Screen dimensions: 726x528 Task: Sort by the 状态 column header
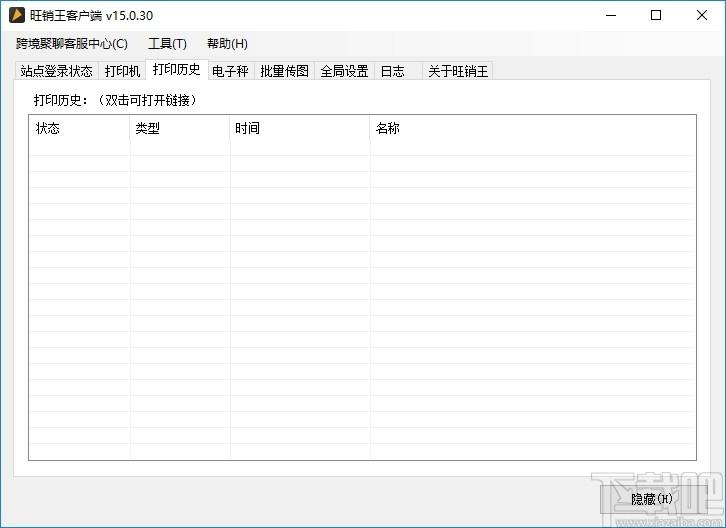coord(80,128)
